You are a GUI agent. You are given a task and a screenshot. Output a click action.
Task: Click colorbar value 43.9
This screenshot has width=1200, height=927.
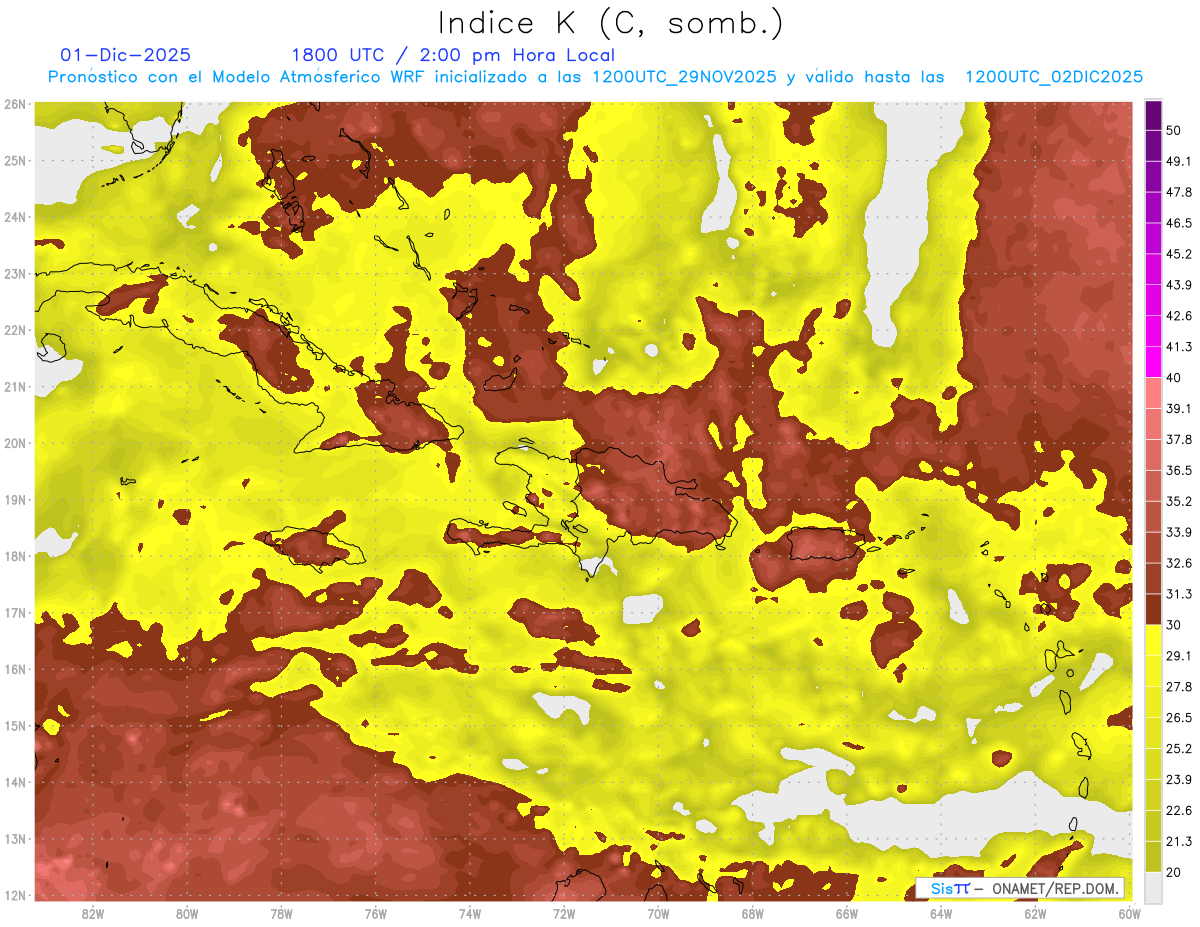[1178, 284]
